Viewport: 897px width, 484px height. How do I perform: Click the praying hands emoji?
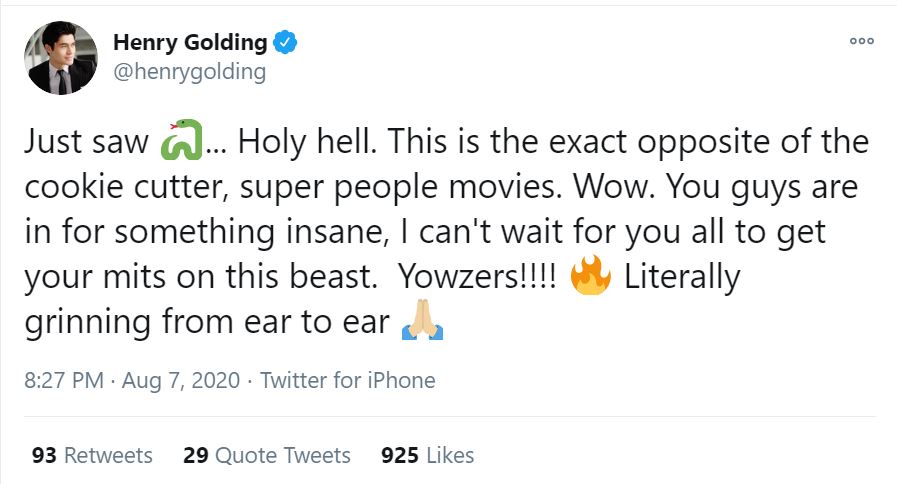[x=421, y=324]
